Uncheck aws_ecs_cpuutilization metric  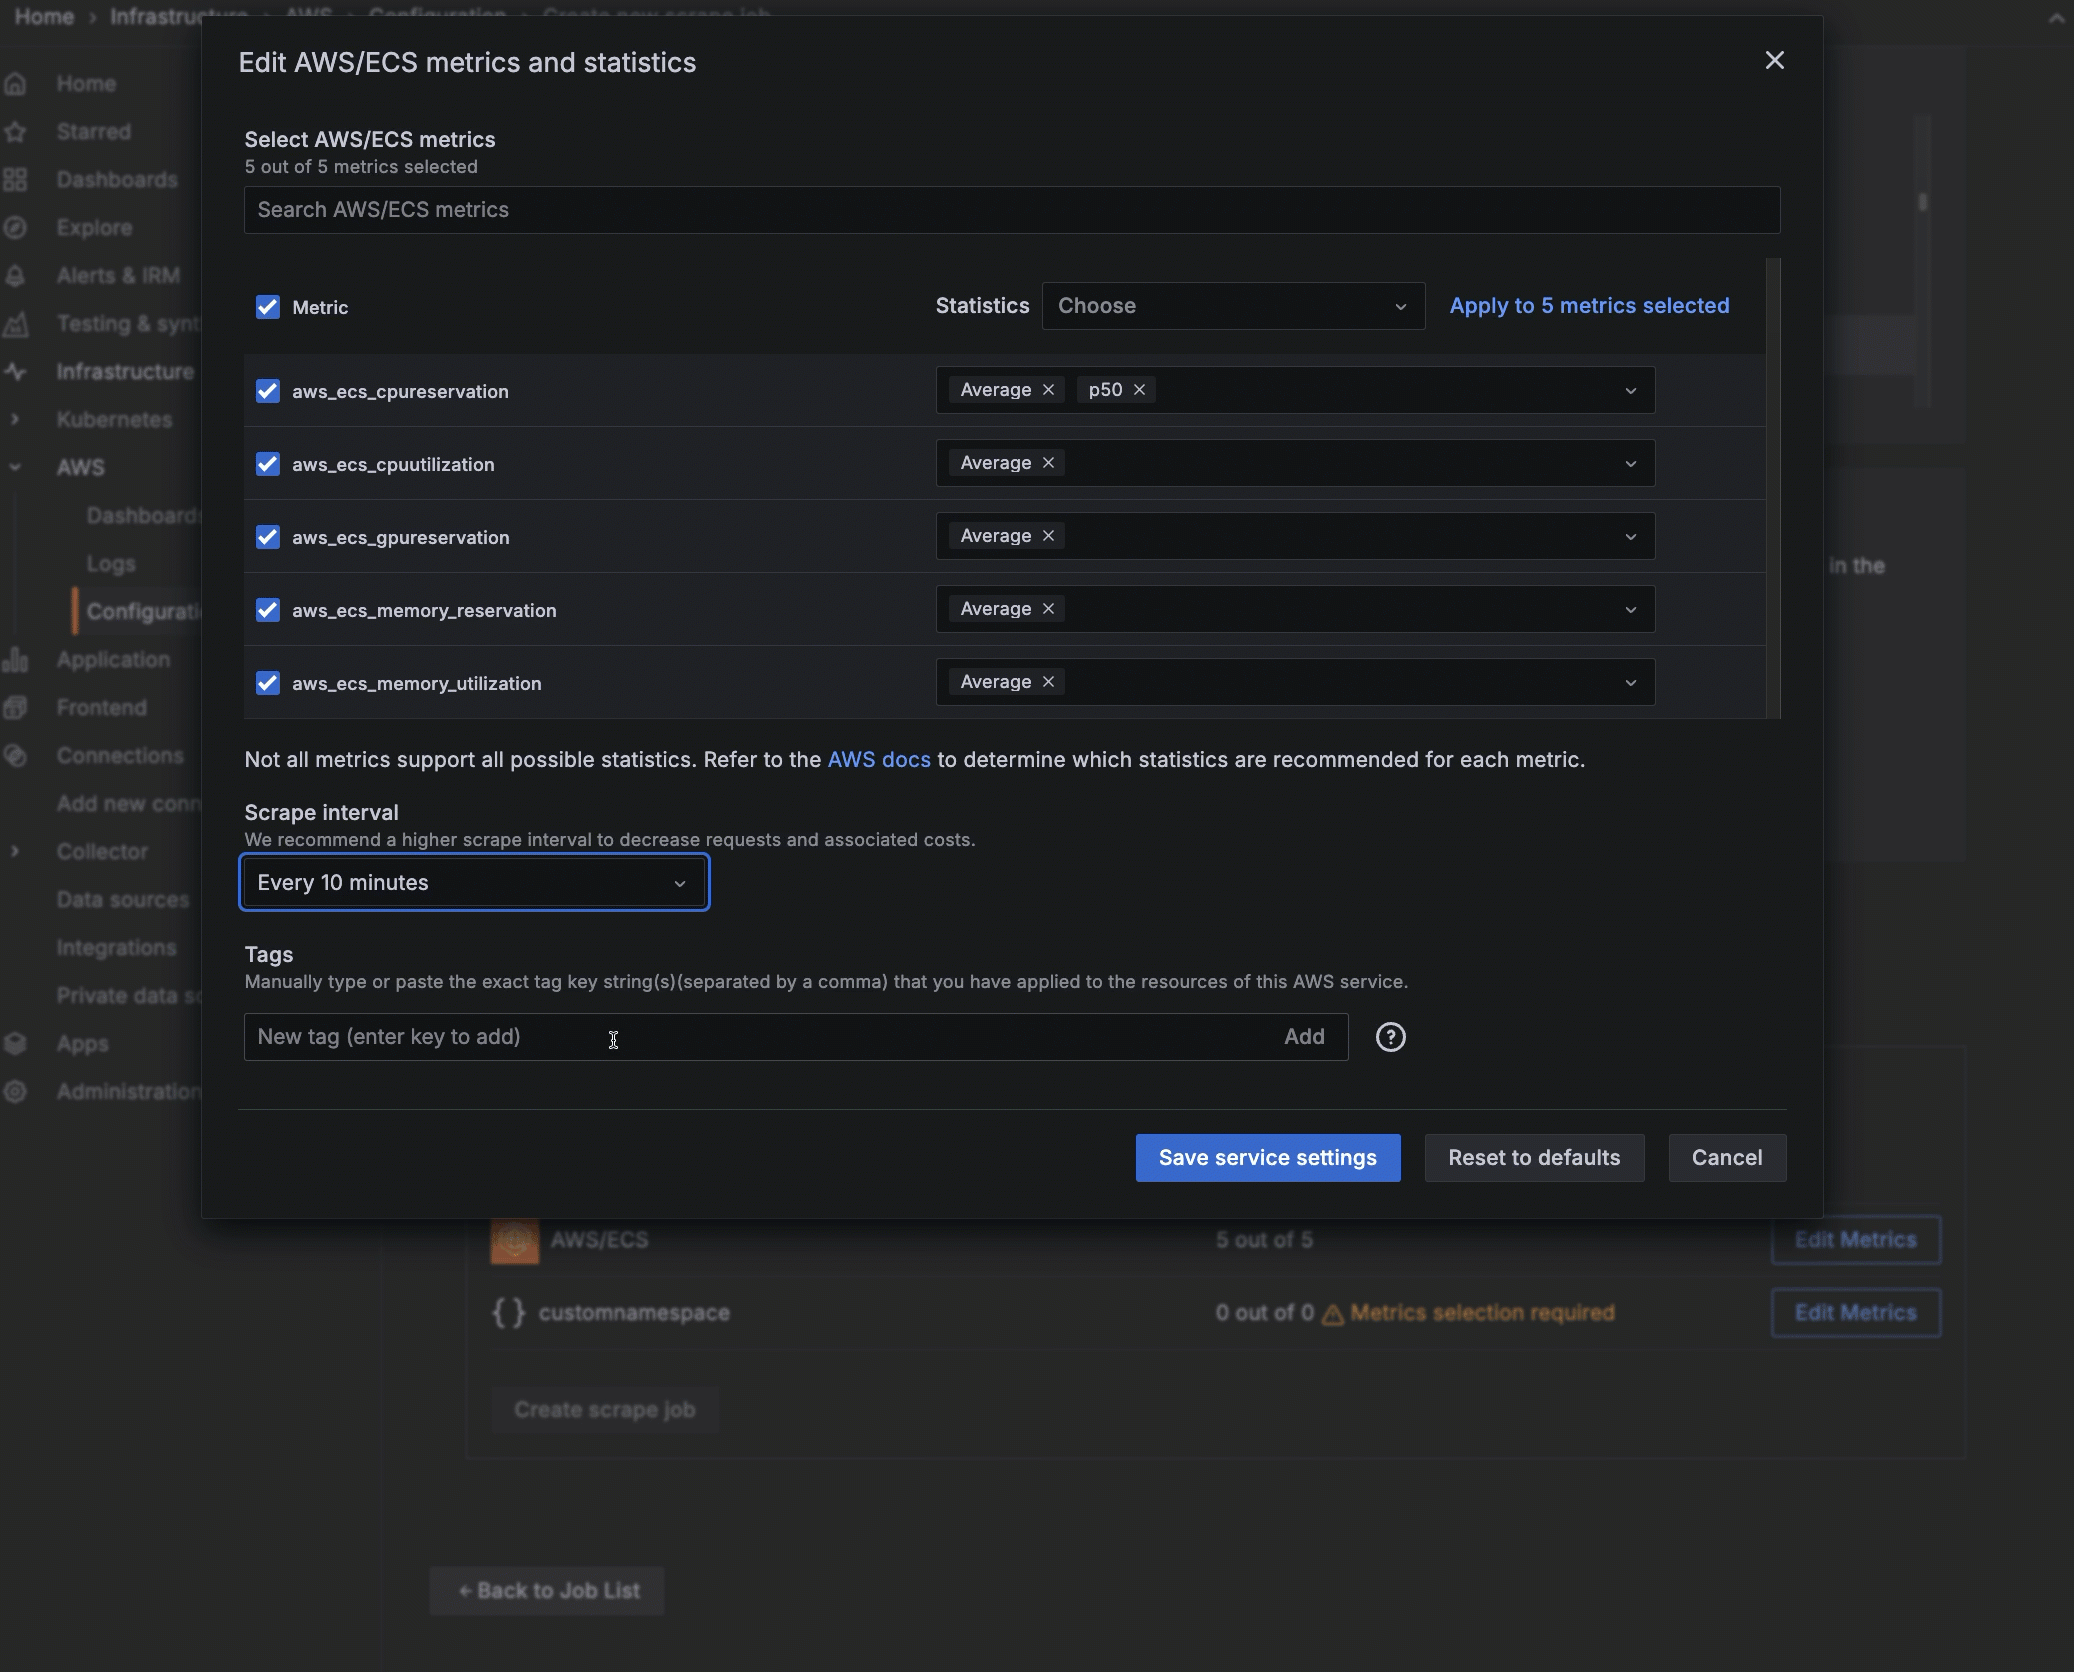point(268,464)
